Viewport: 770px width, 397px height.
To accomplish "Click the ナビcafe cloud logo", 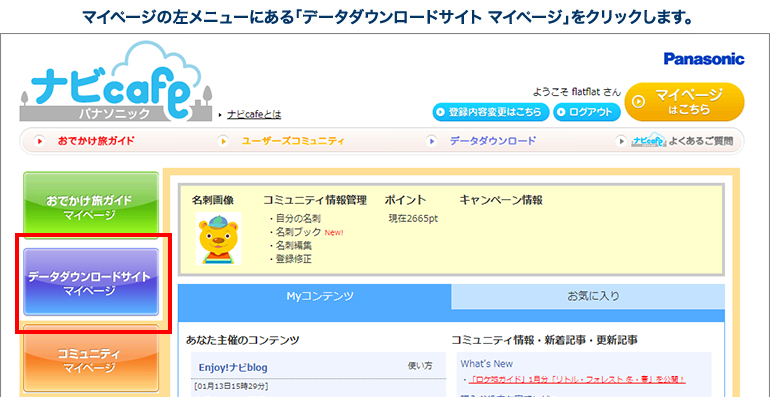I will pos(116,82).
